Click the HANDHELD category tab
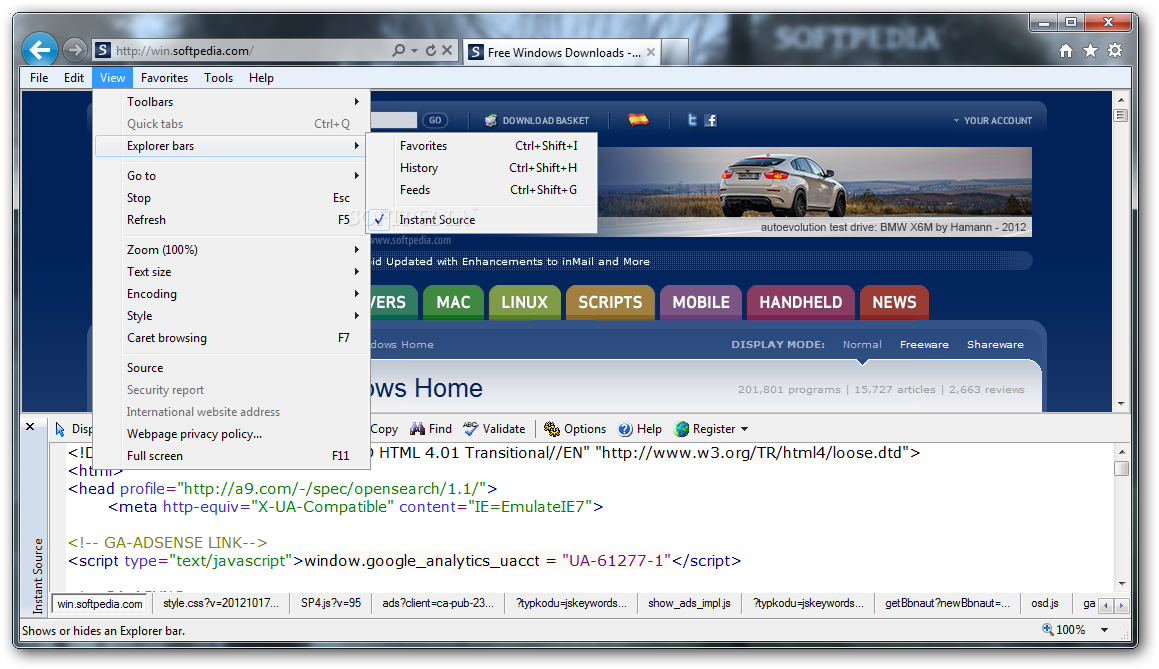The image size is (1159, 669). click(x=801, y=302)
